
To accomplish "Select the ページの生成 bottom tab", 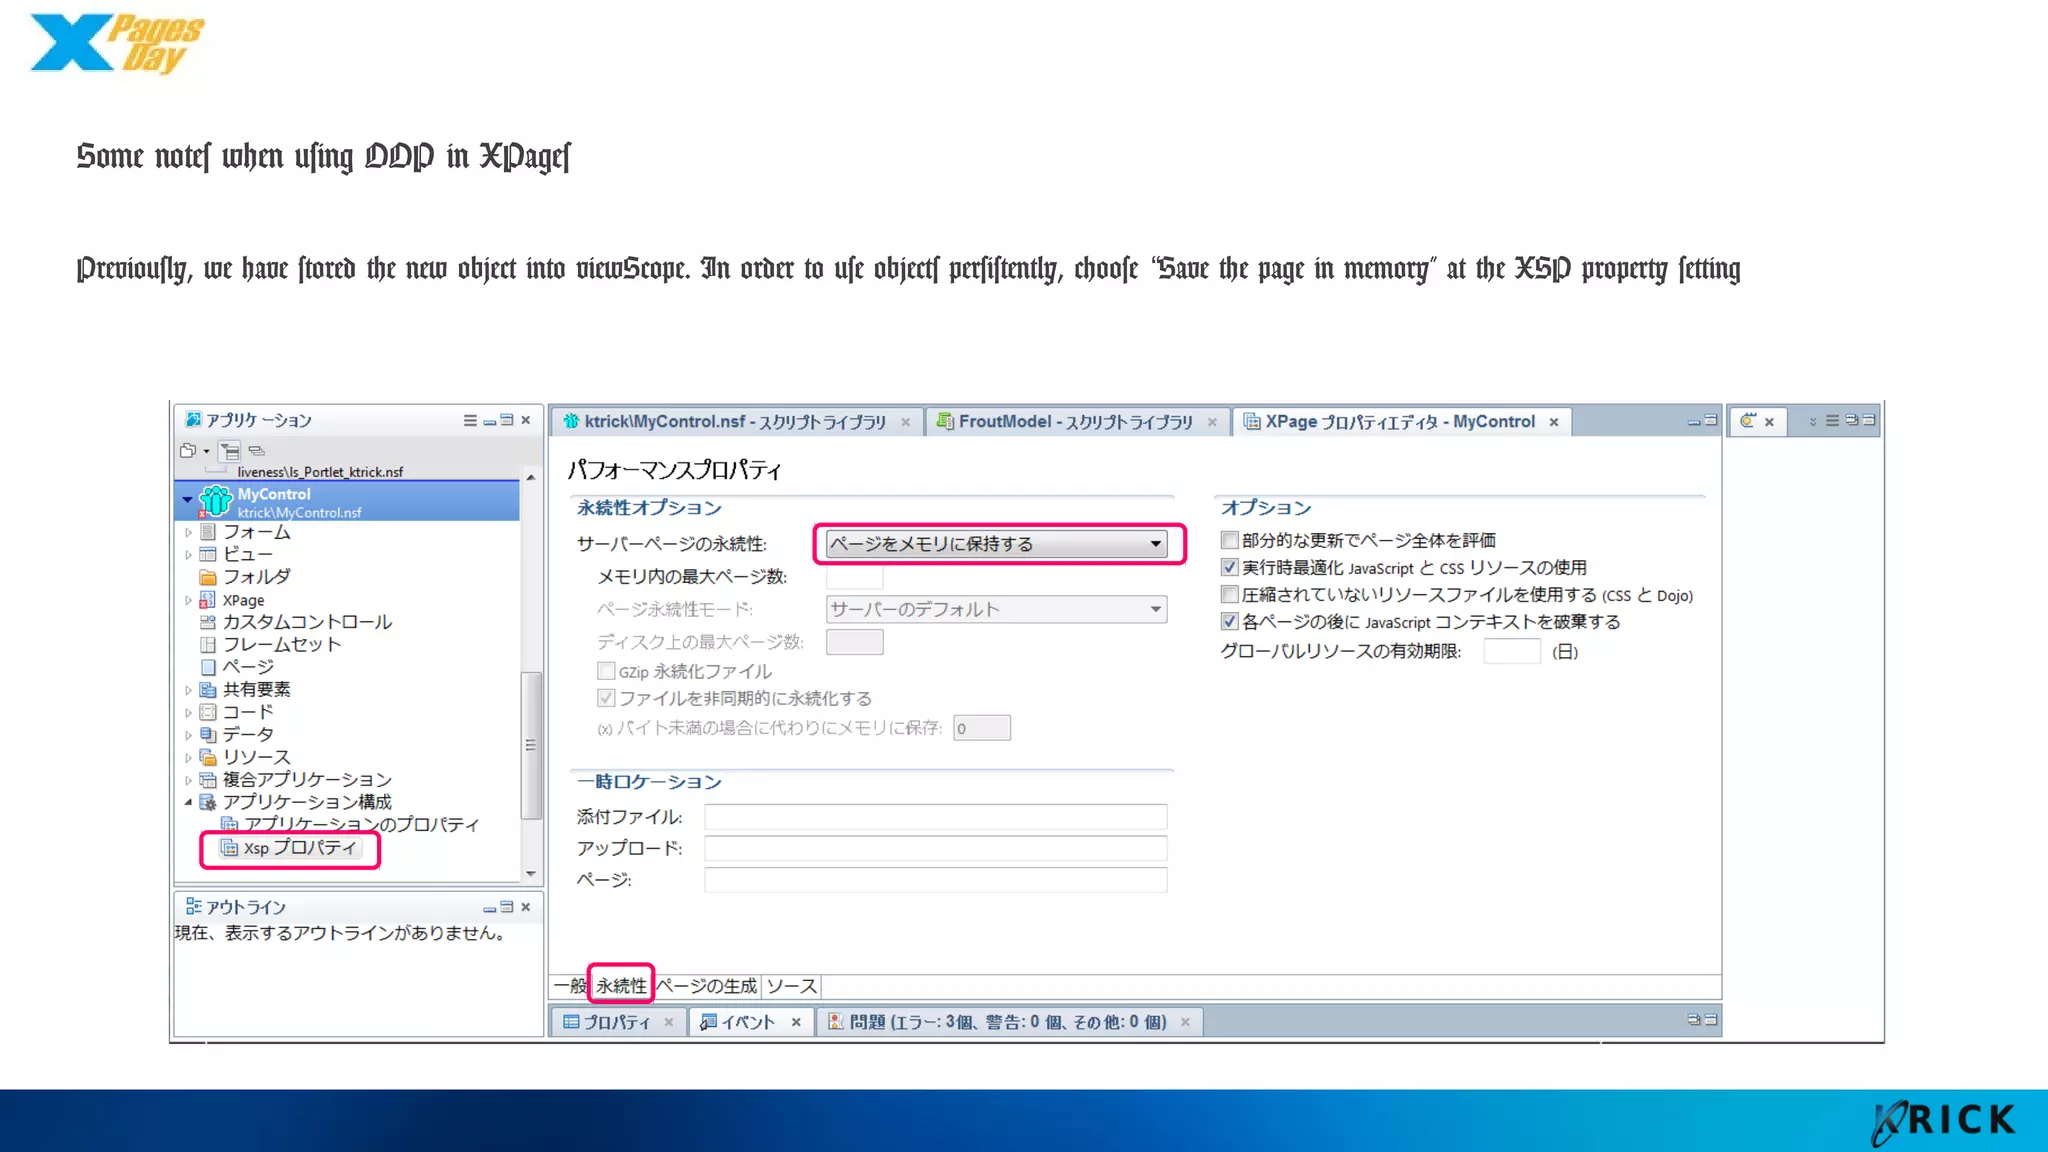I will (707, 986).
